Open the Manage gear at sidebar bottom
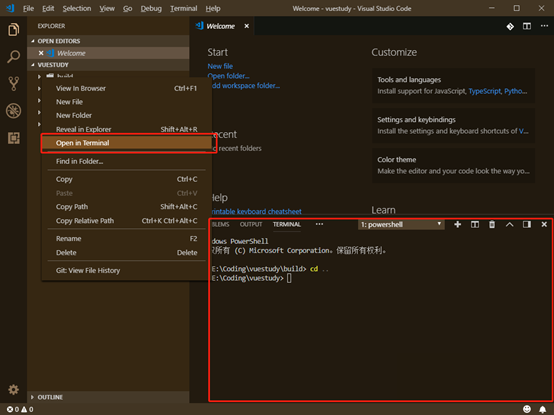This screenshot has height=415, width=554. [x=13, y=390]
